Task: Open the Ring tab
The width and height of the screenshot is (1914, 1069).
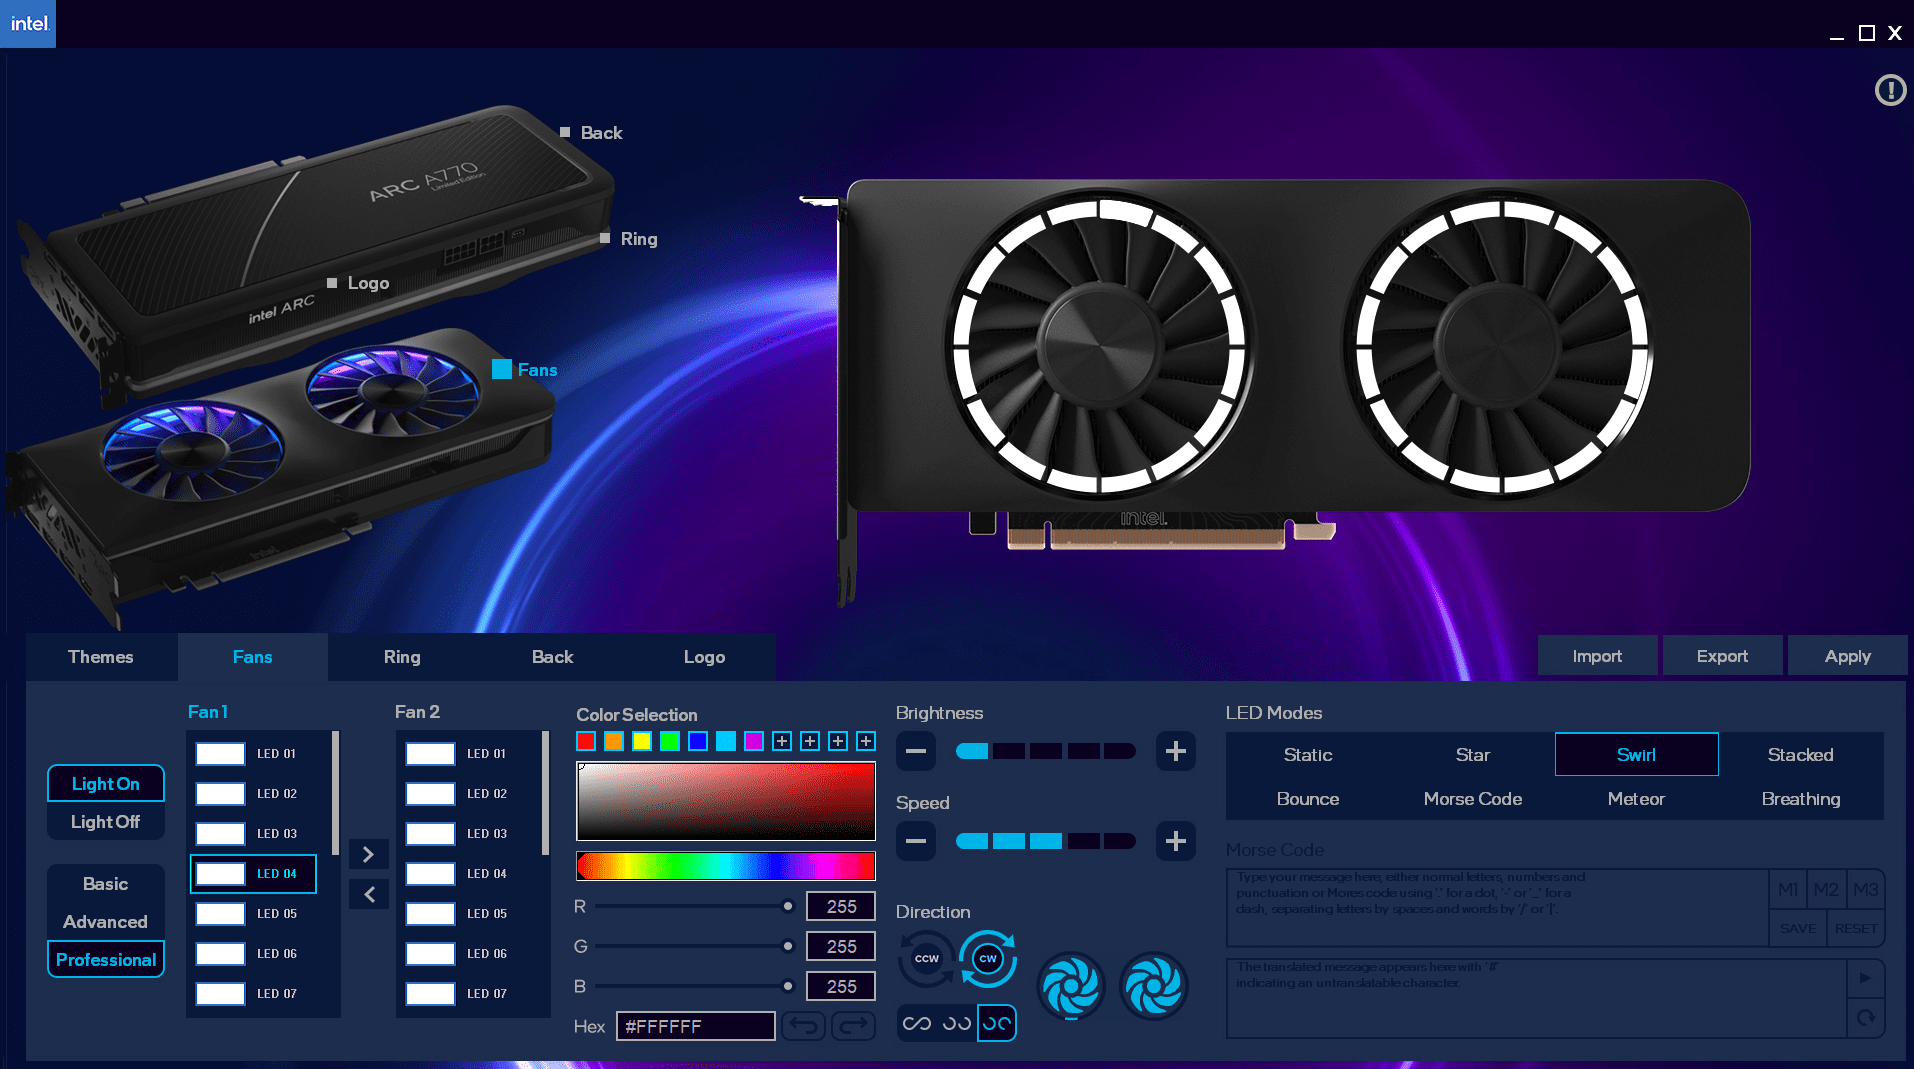Action: click(402, 657)
